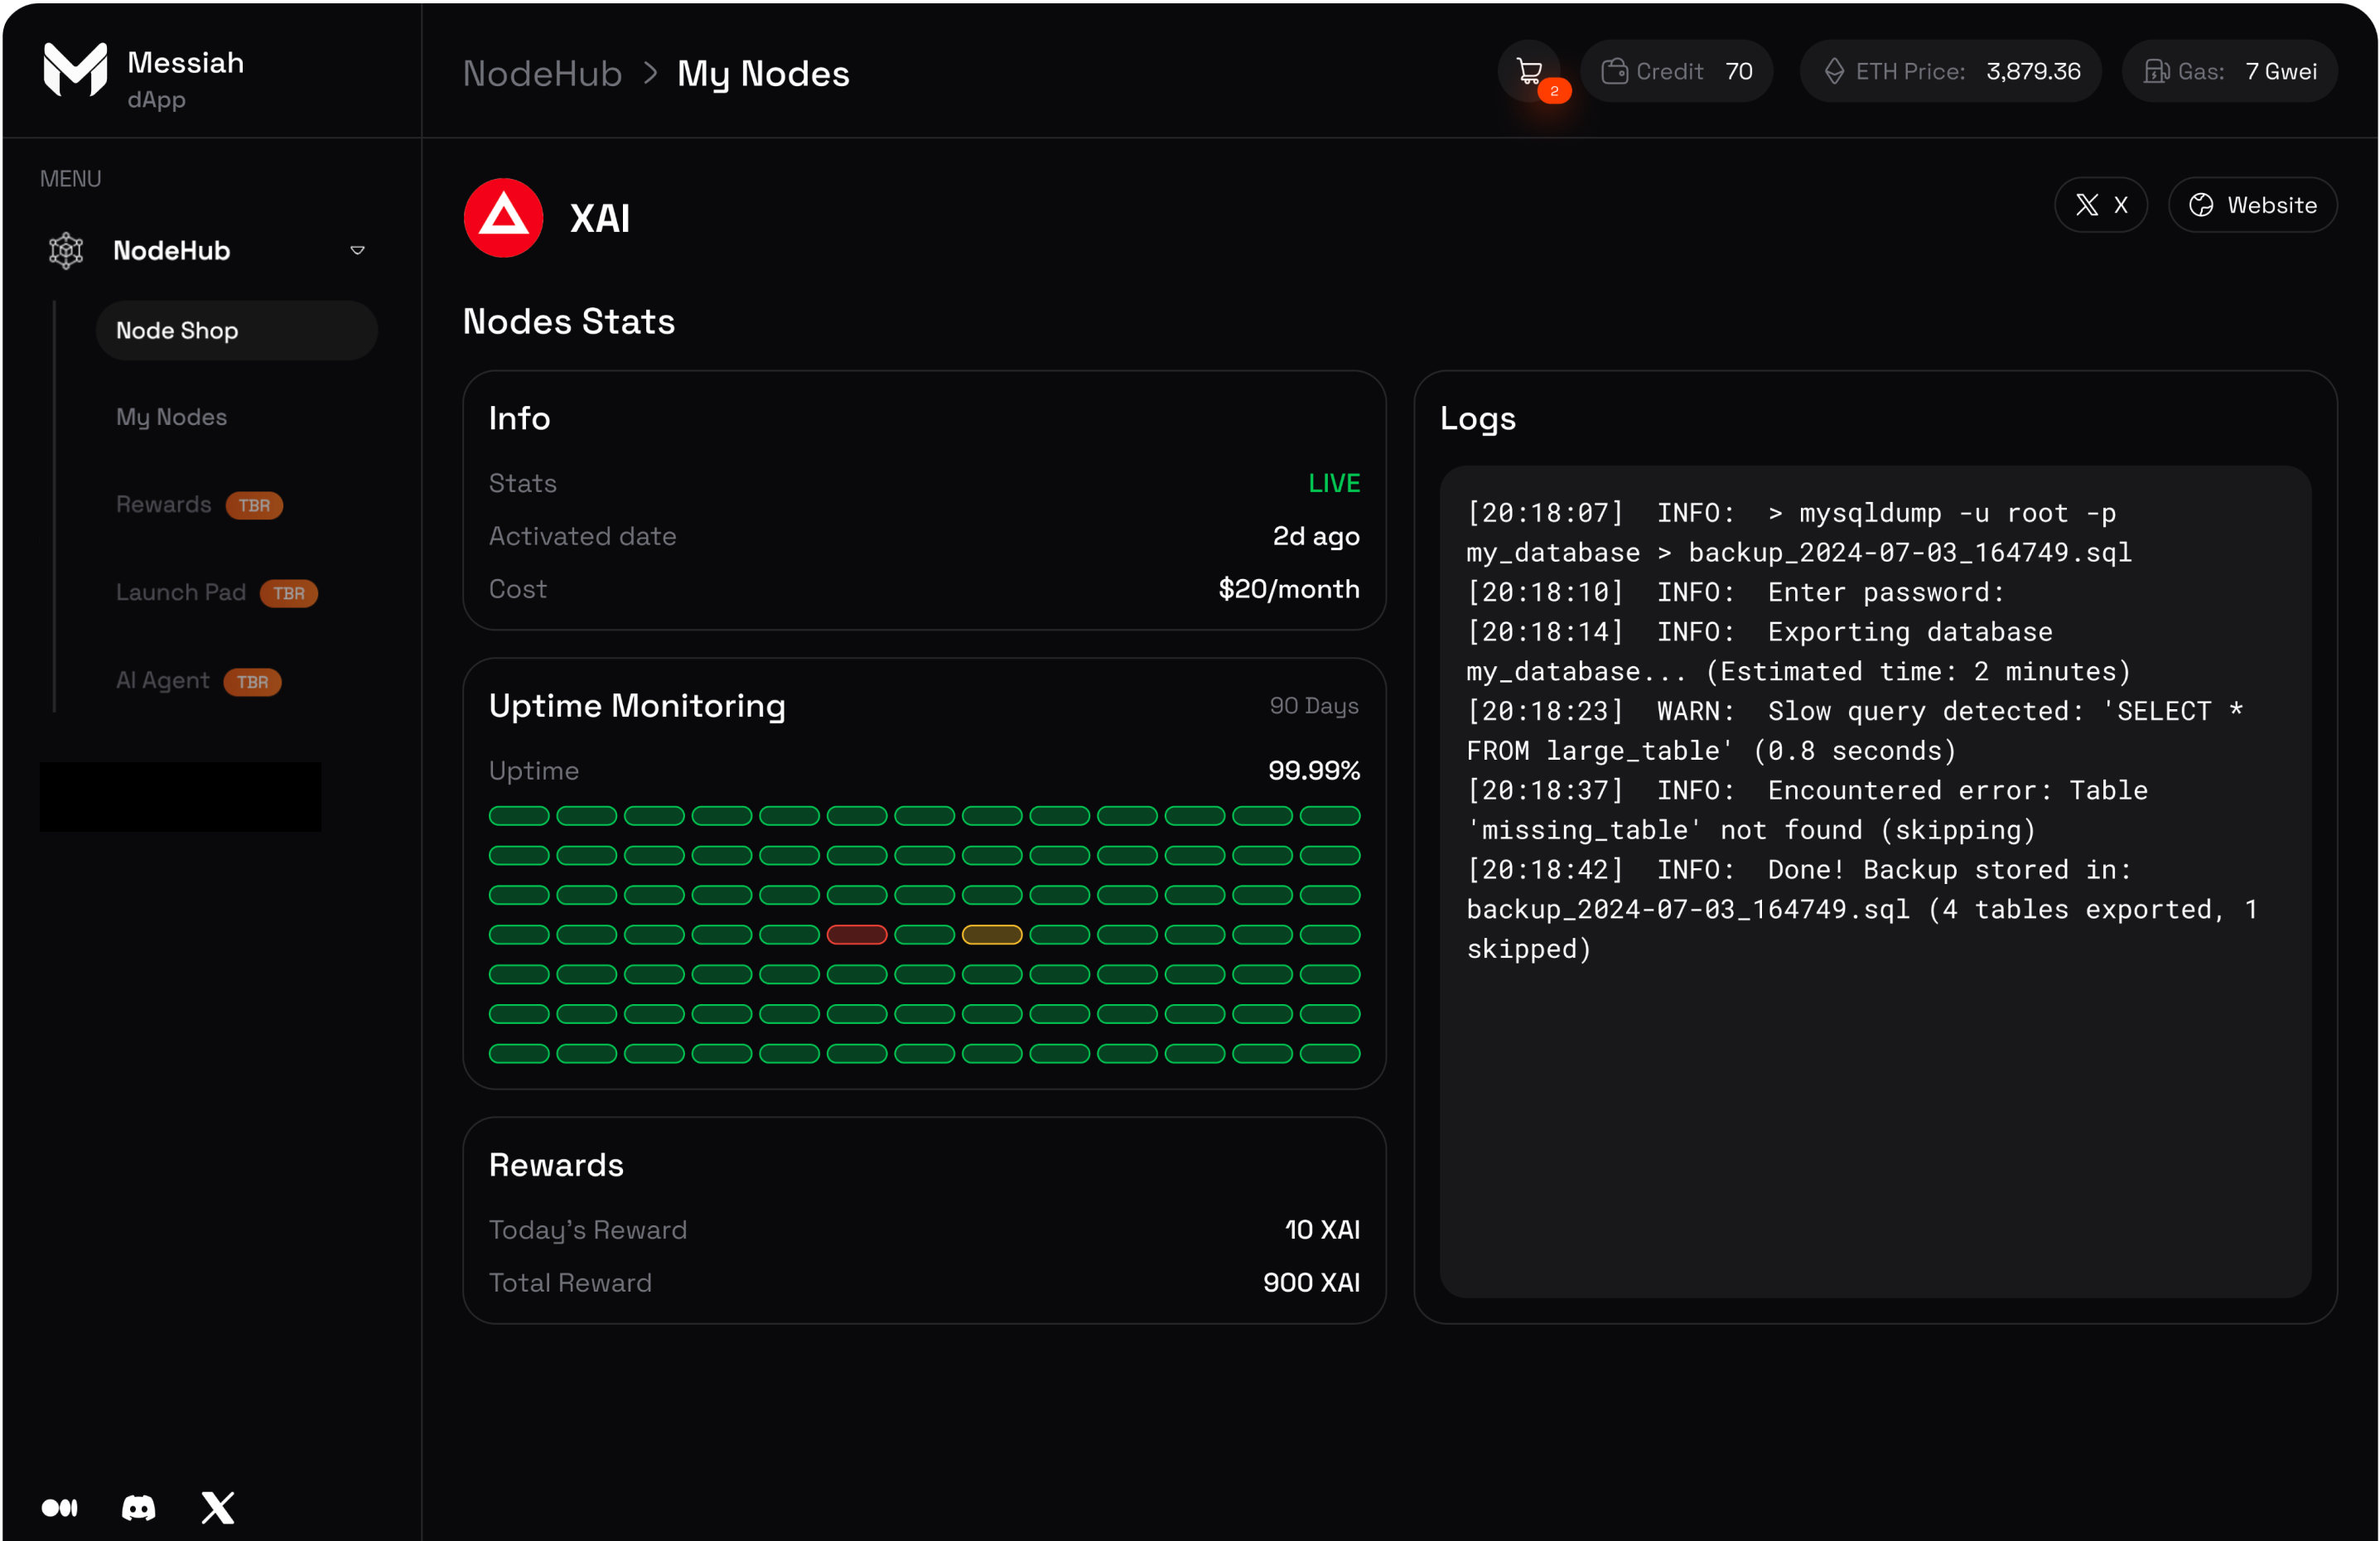The height and width of the screenshot is (1541, 2380).
Task: Click the TBR badge next to Launch Pad
Action: pos(289,593)
